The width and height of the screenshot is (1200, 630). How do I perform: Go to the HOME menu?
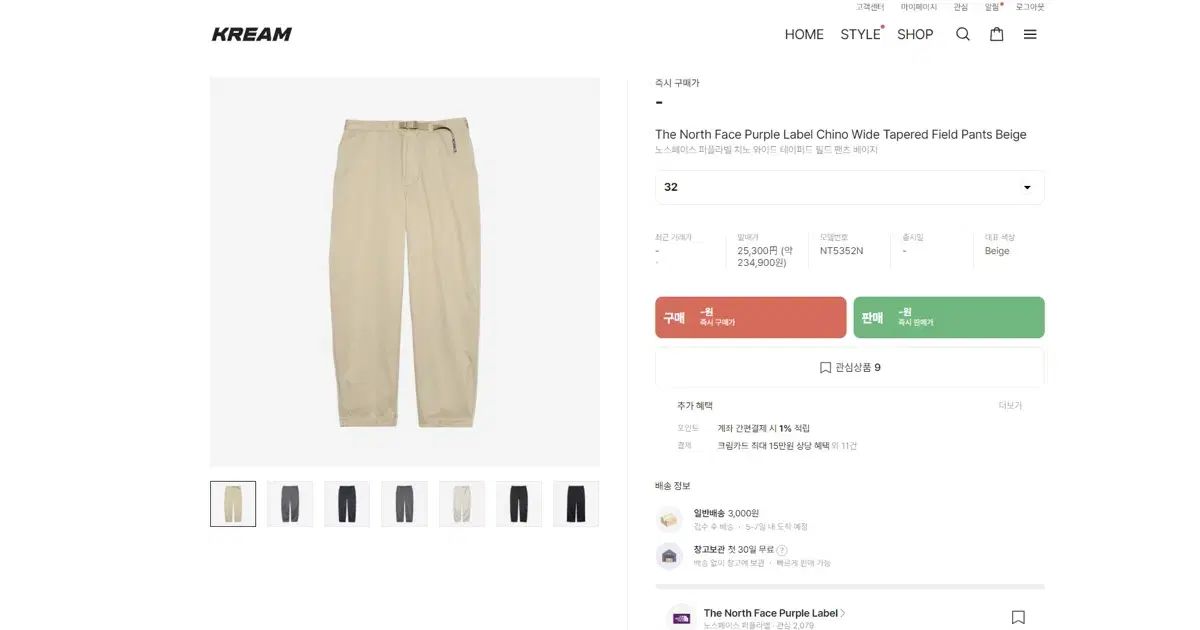click(804, 34)
